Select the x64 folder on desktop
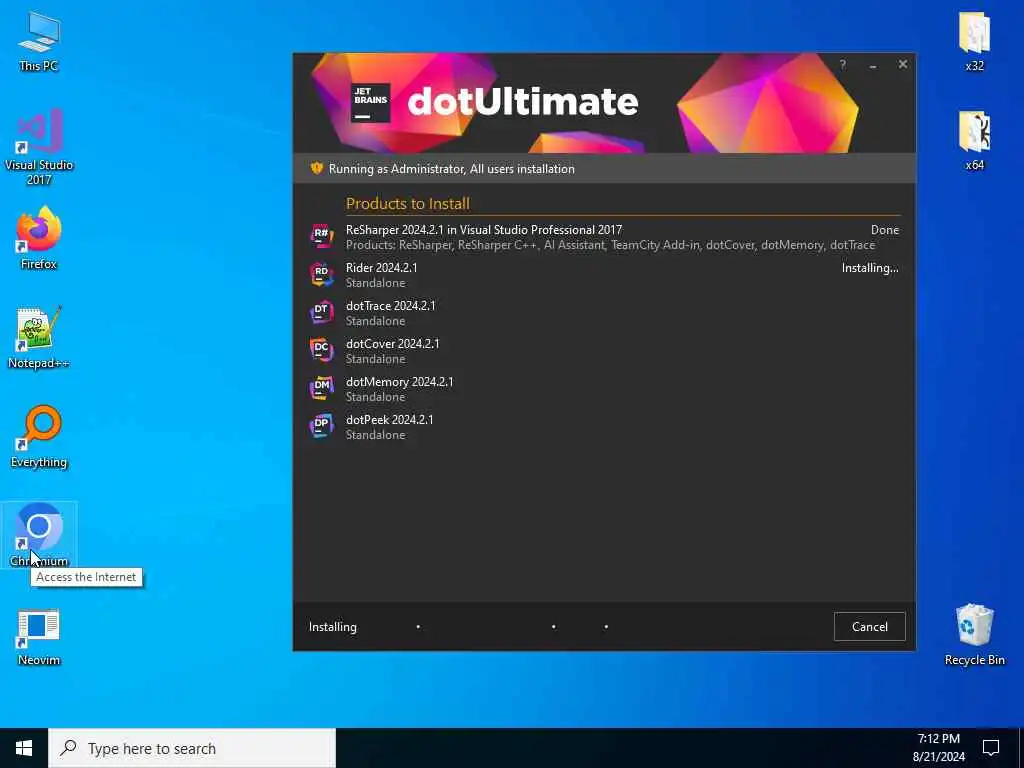Viewport: 1024px width, 768px height. point(974,140)
